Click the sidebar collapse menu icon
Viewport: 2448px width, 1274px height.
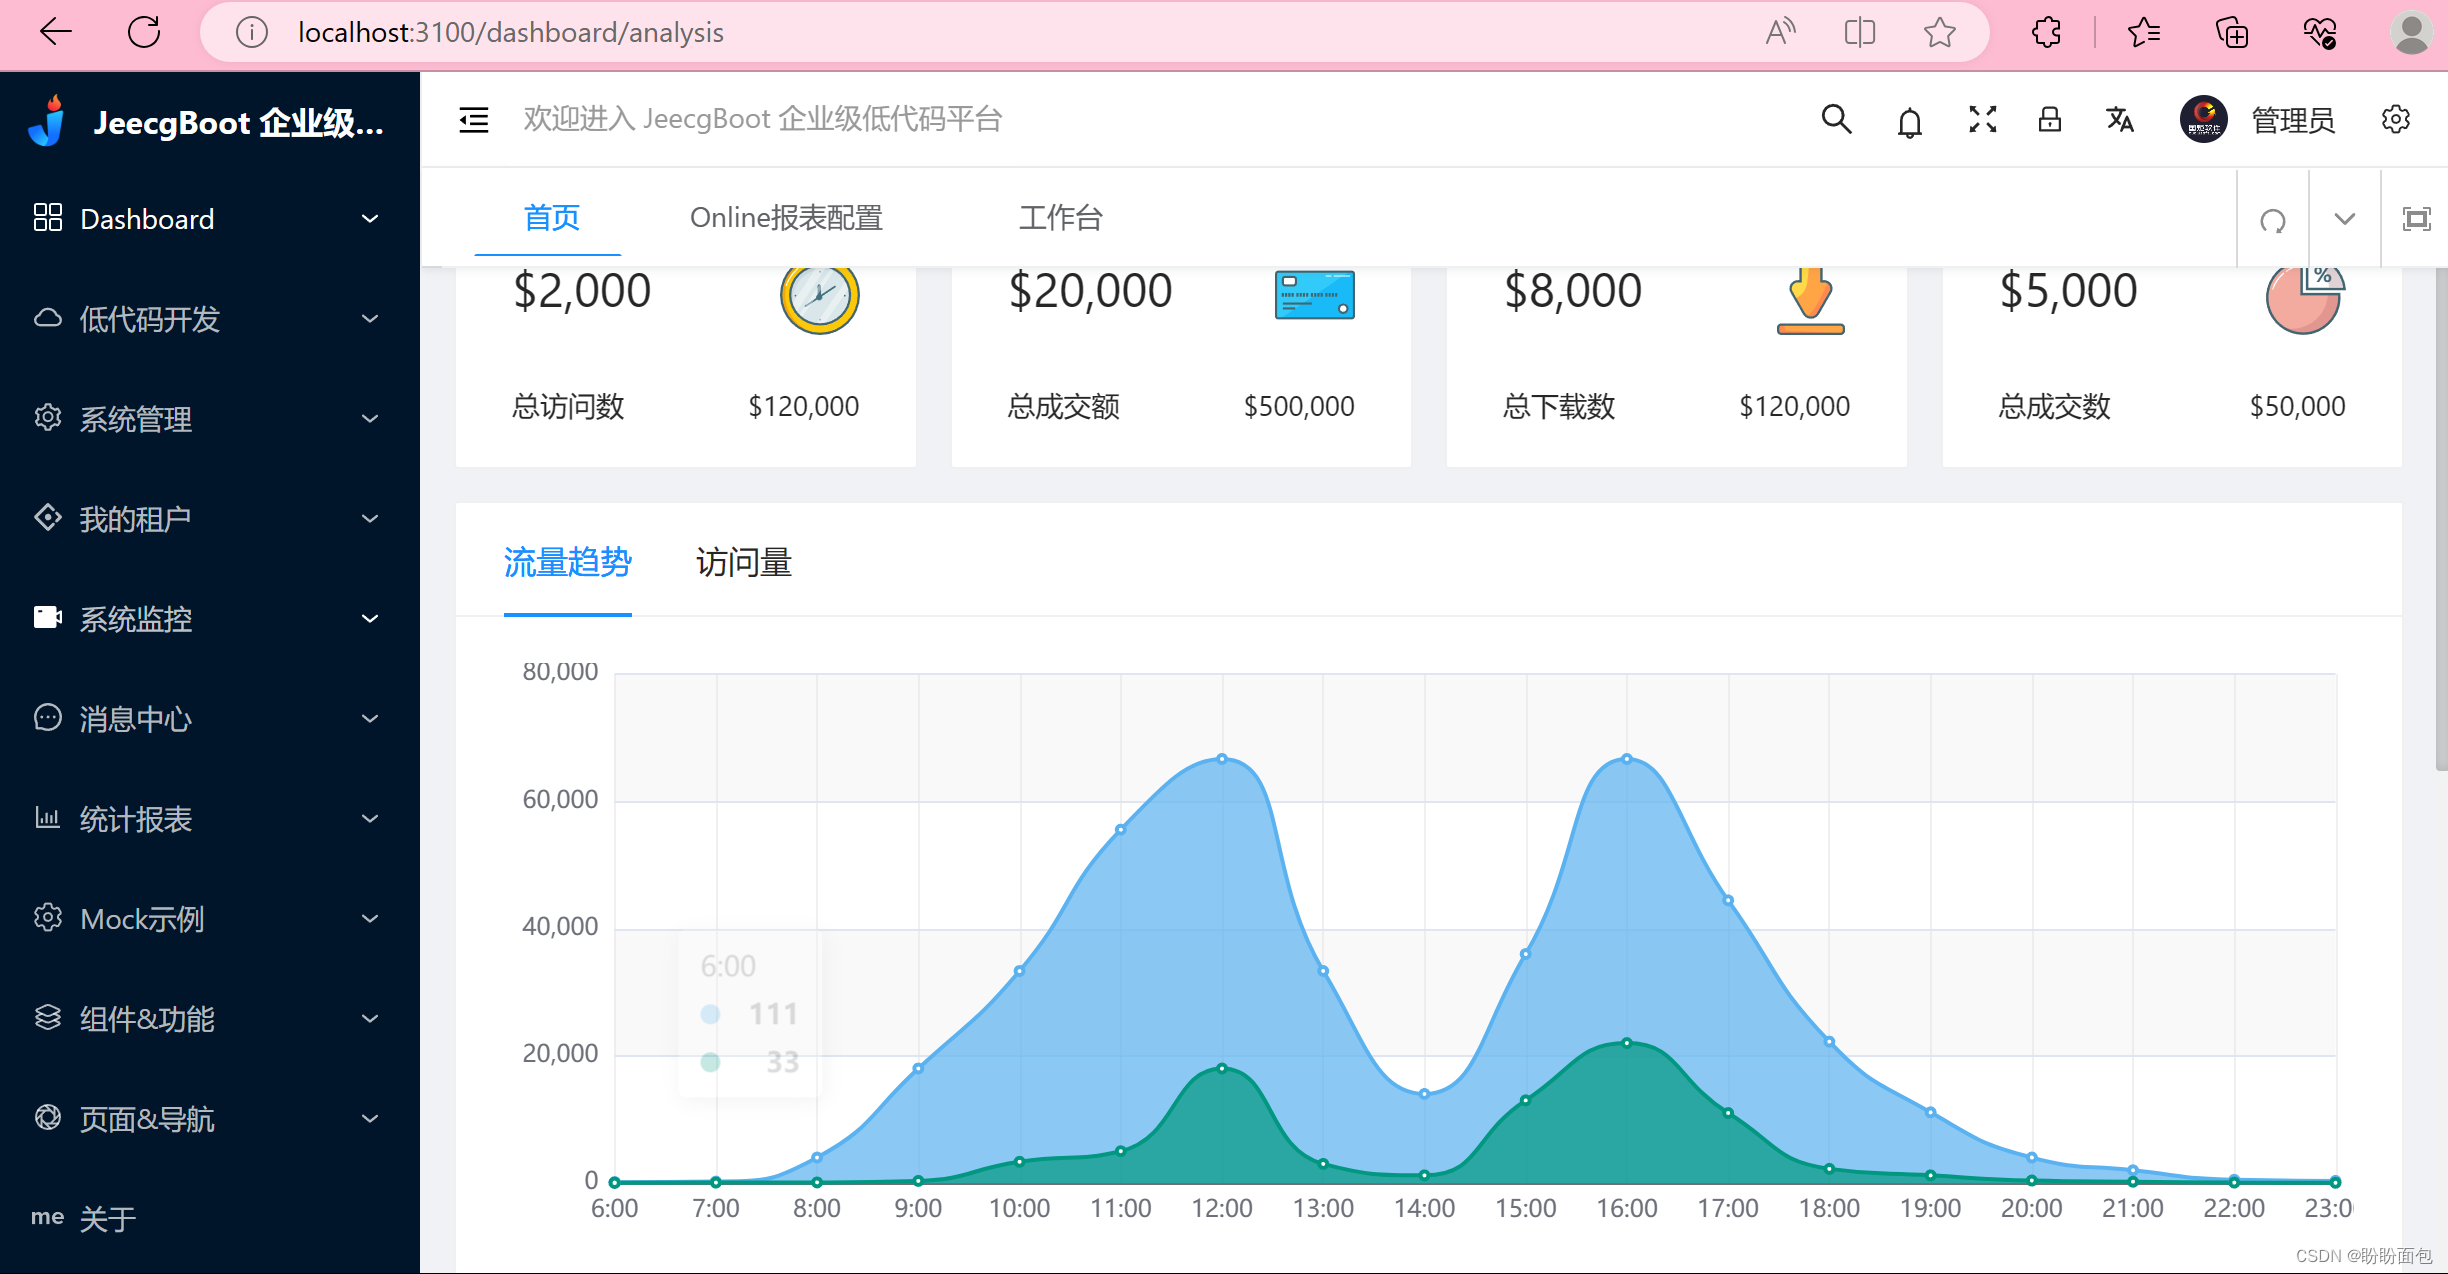(473, 120)
